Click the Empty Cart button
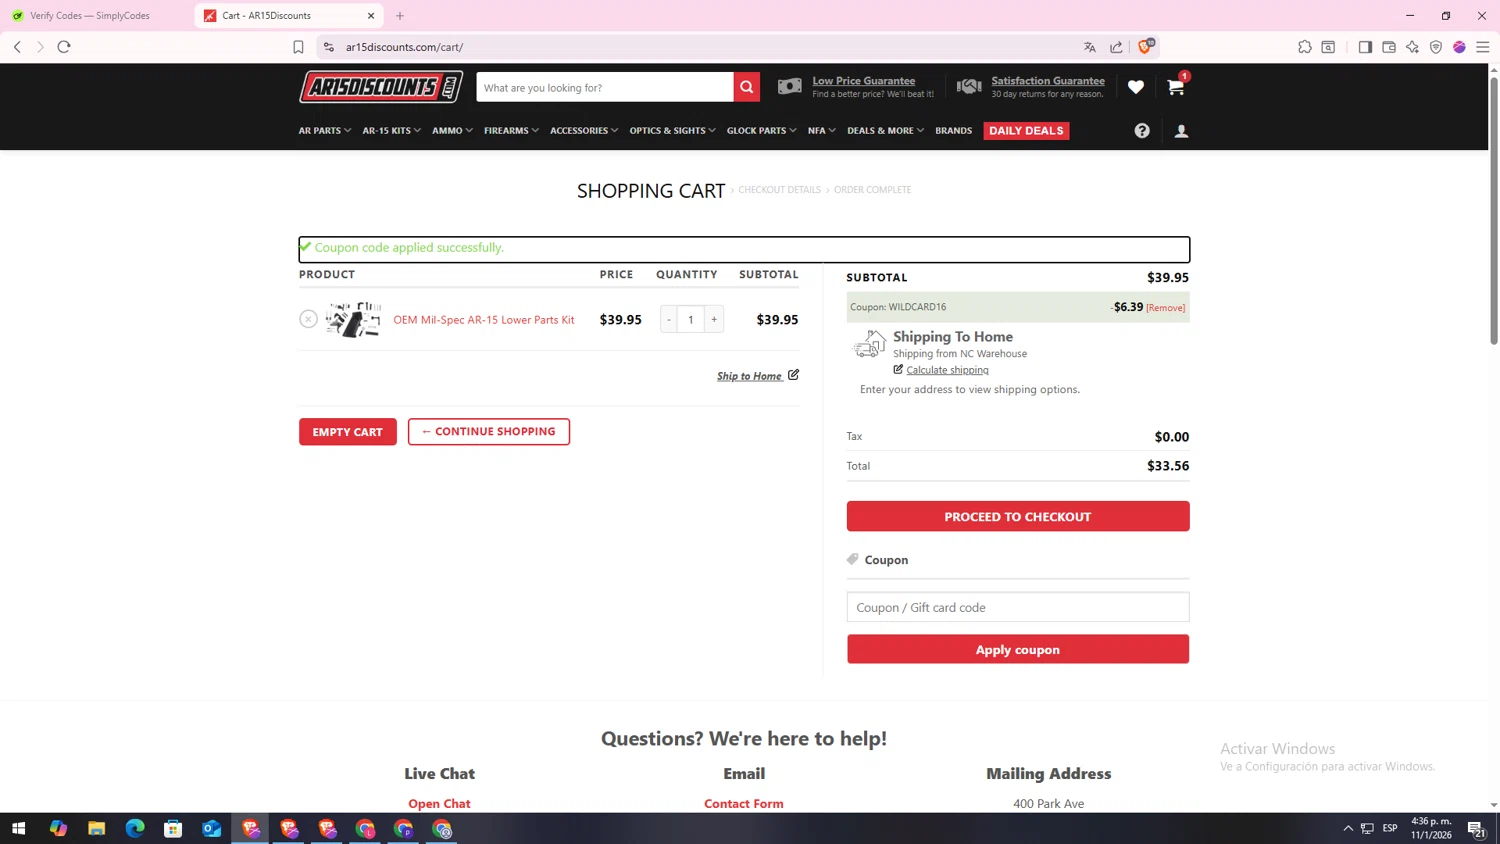This screenshot has width=1500, height=844. pyautogui.click(x=347, y=432)
